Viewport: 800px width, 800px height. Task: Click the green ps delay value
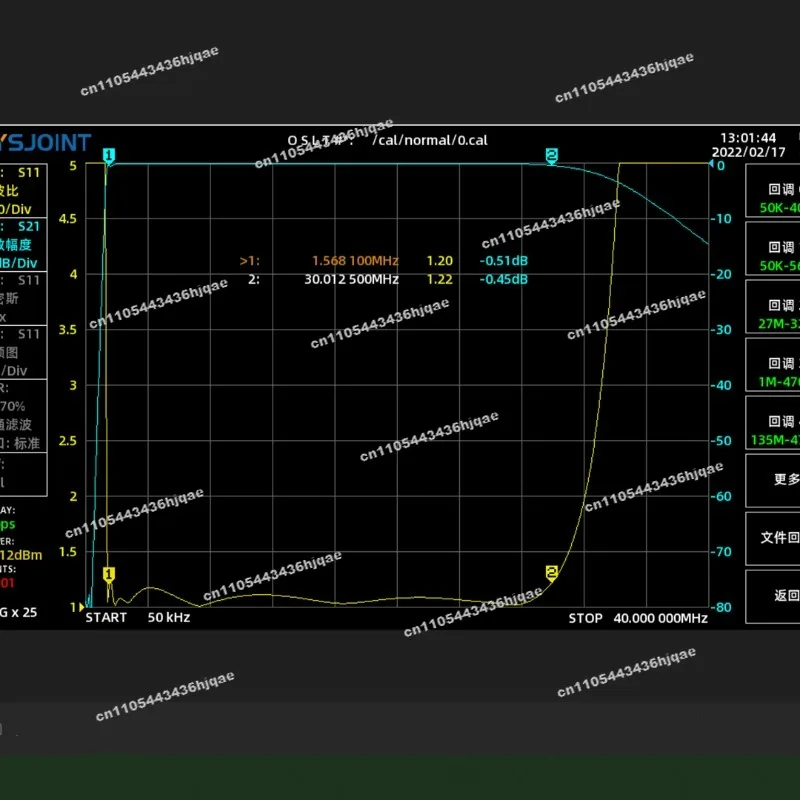[x=8, y=524]
